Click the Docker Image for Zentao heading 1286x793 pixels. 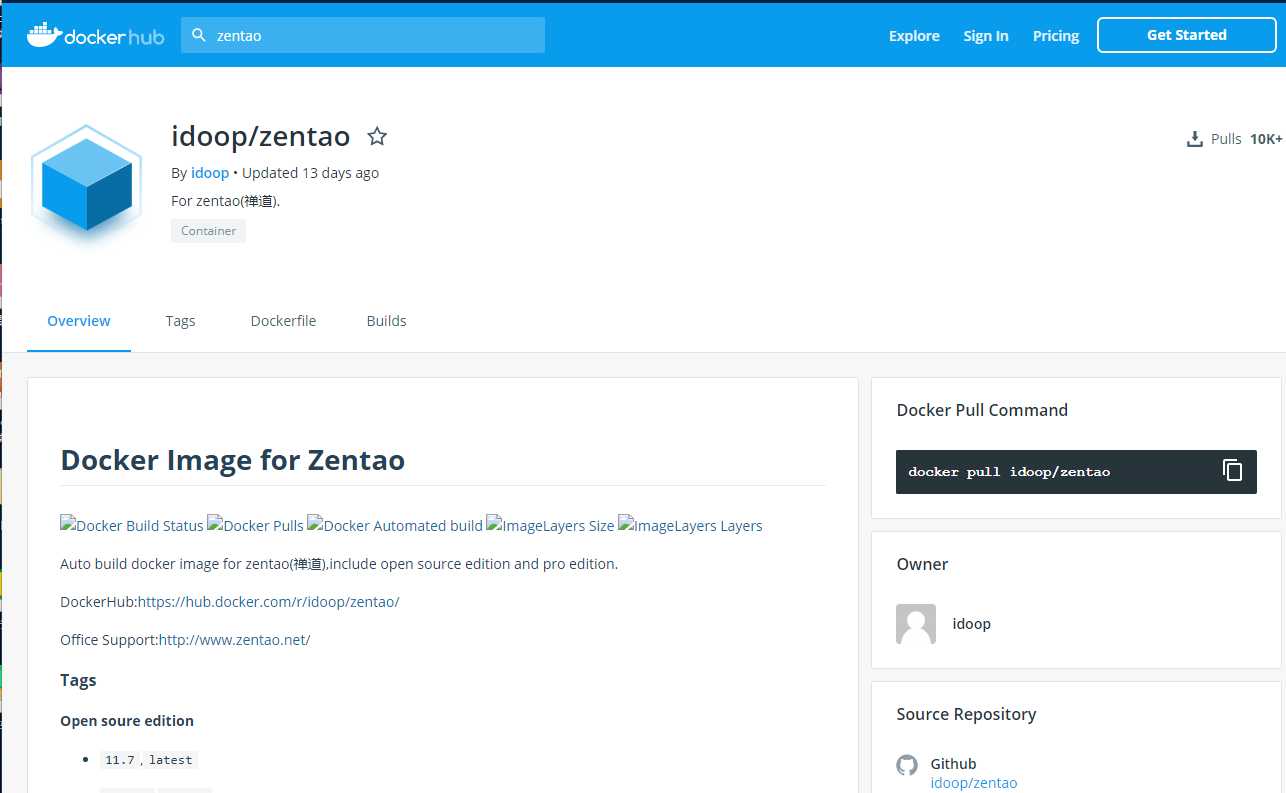(x=232, y=460)
